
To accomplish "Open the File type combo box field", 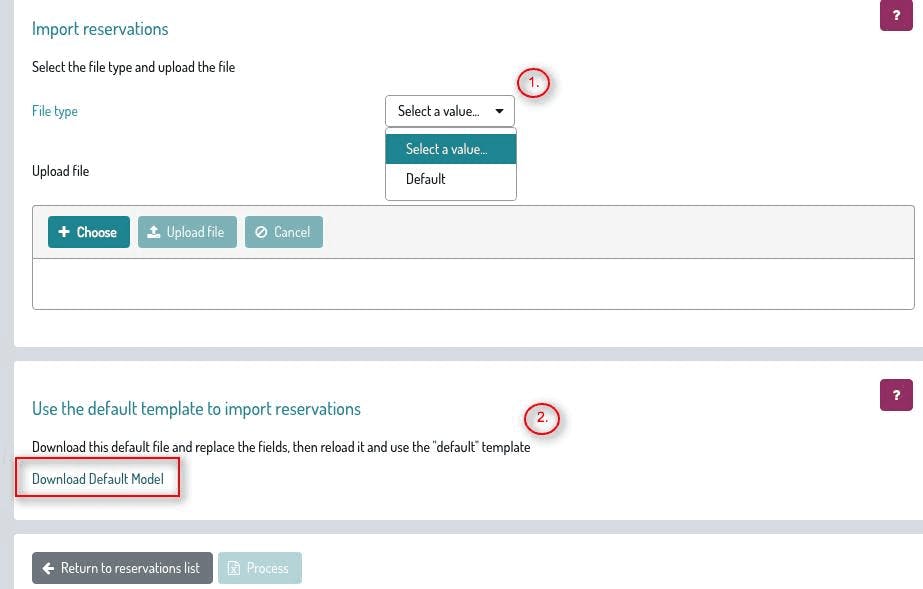I will click(439, 111).
